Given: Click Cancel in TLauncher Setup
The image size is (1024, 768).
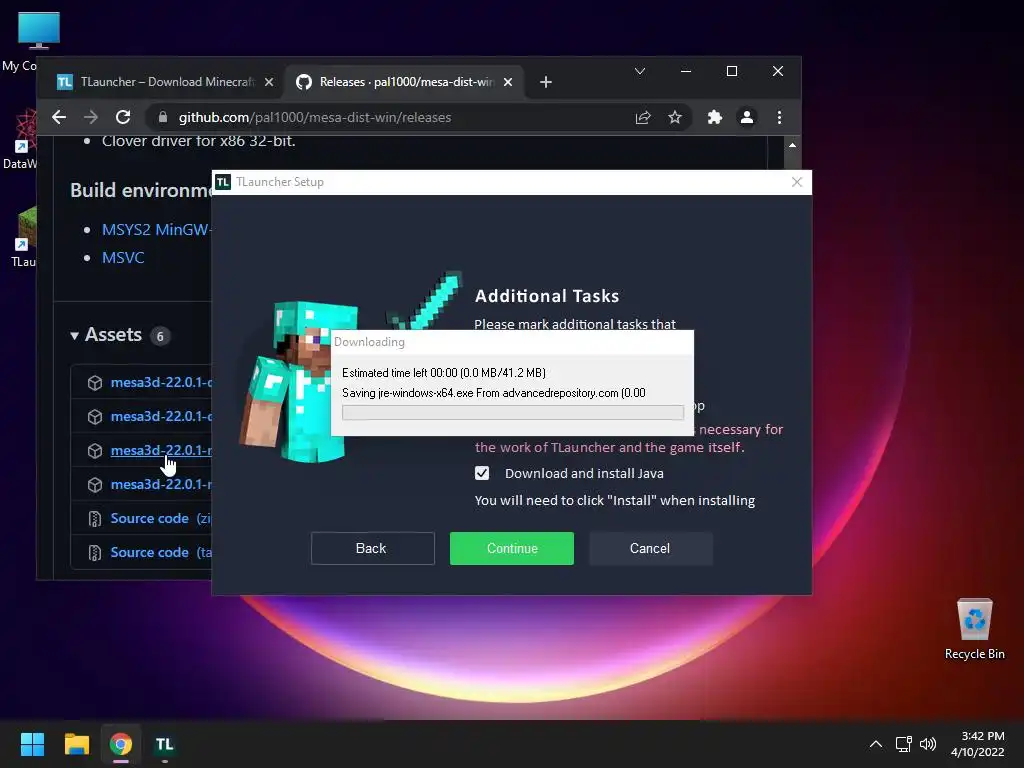Looking at the screenshot, I should tap(650, 548).
